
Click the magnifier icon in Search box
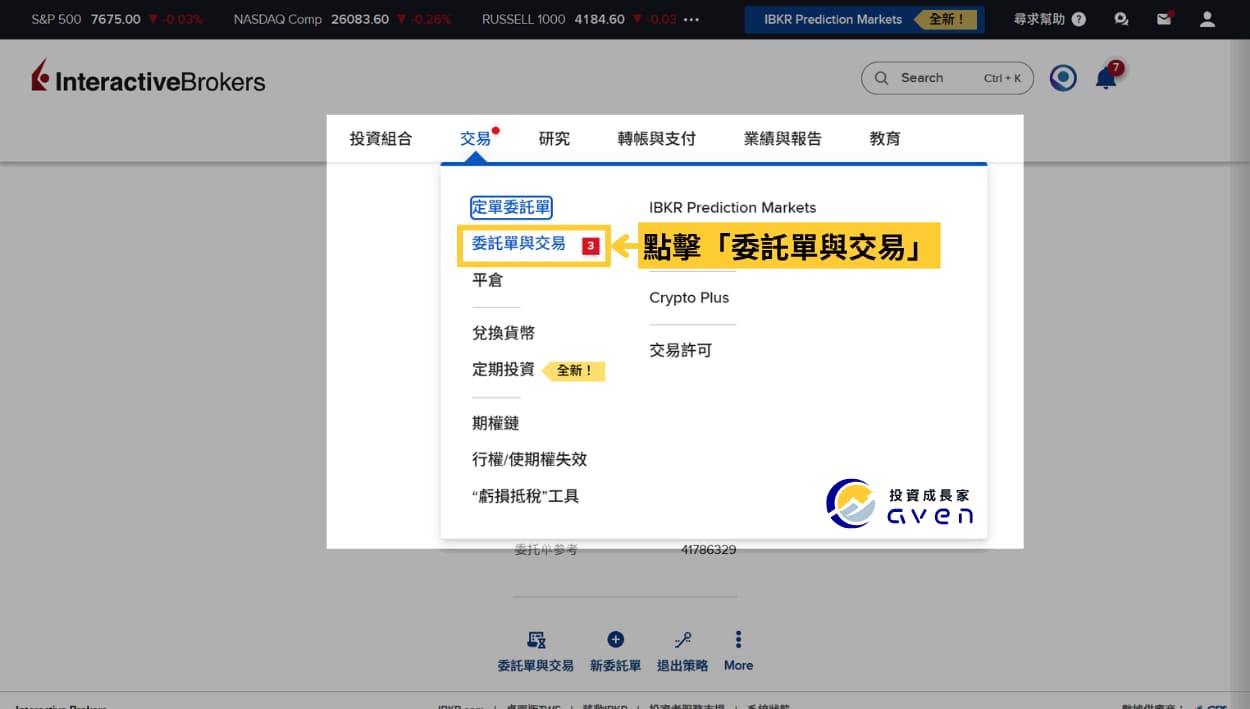point(881,78)
